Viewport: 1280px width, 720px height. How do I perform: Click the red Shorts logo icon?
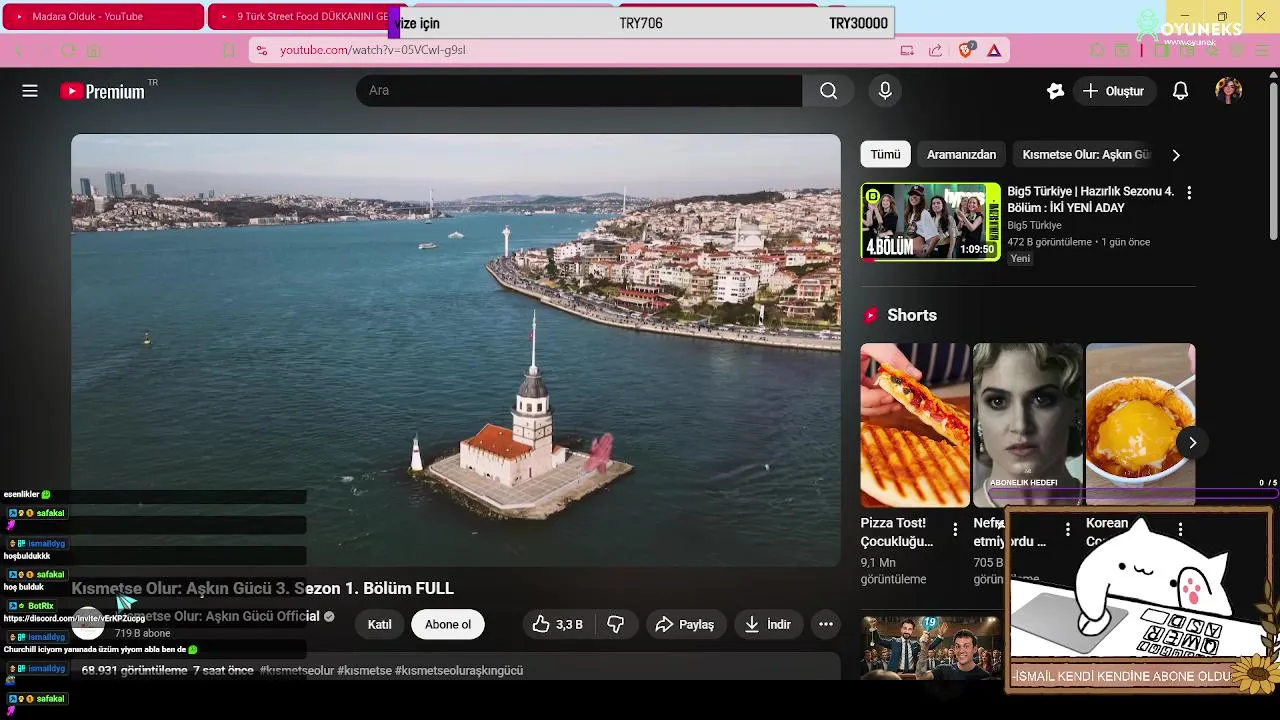click(x=870, y=315)
